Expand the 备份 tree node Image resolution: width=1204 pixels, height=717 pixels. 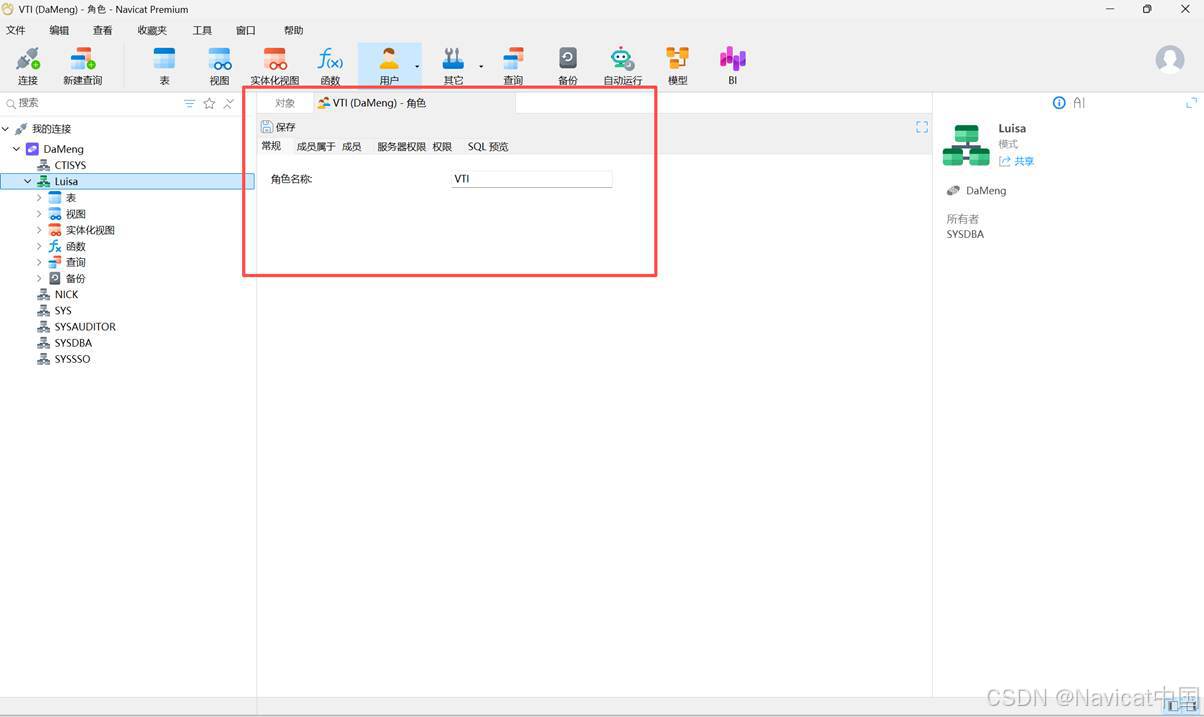click(x=39, y=278)
